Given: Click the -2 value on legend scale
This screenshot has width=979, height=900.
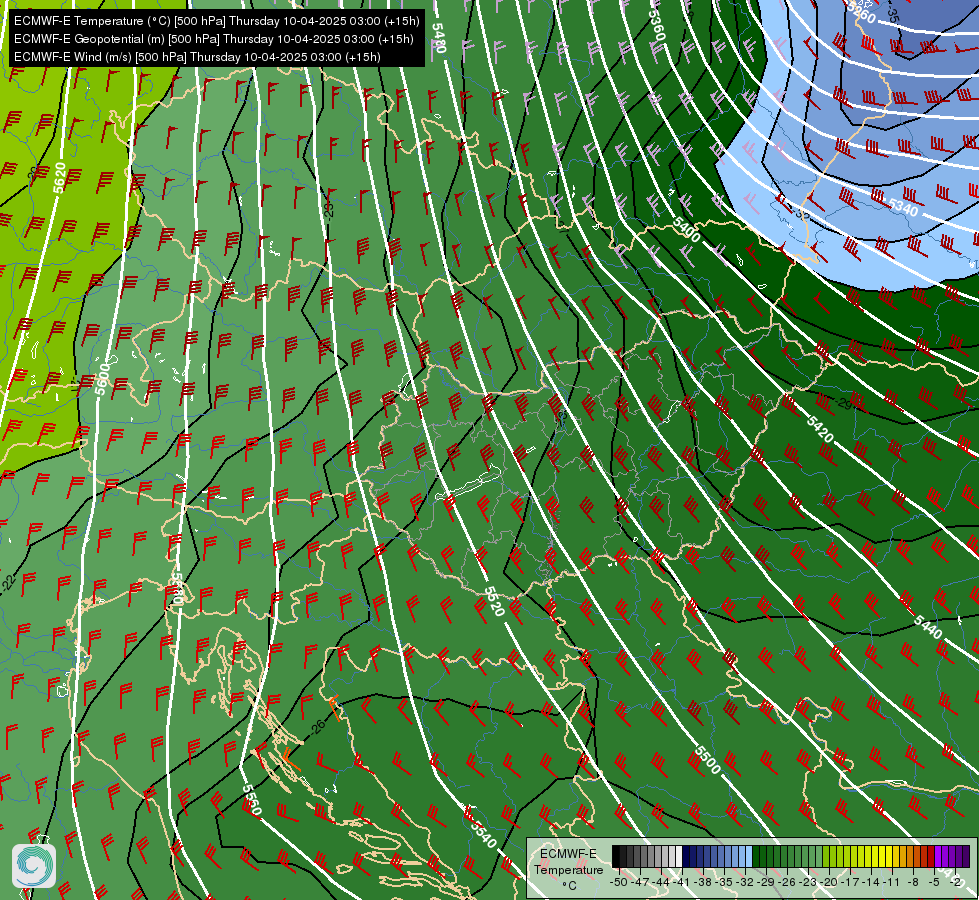Looking at the screenshot, I should [x=955, y=883].
